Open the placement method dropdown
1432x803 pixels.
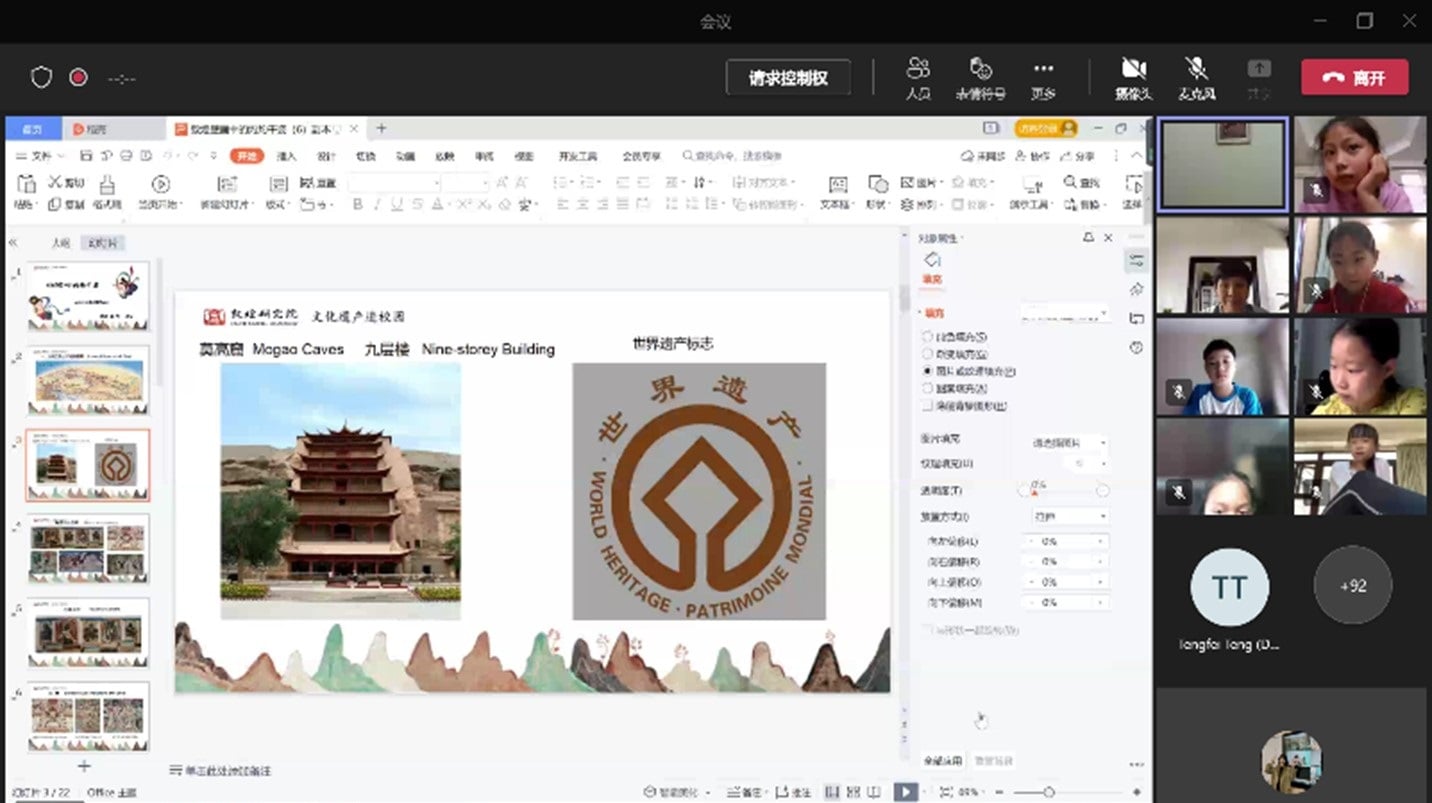(1070, 516)
